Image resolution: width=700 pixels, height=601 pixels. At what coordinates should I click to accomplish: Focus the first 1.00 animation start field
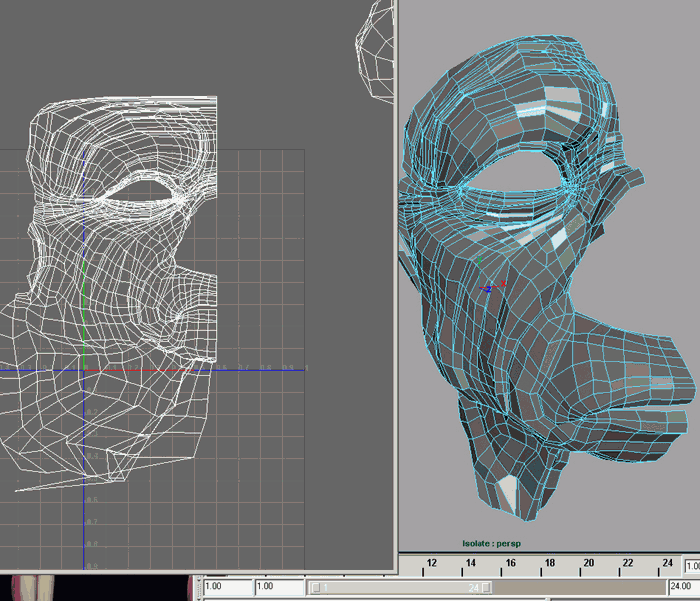pyautogui.click(x=226, y=587)
